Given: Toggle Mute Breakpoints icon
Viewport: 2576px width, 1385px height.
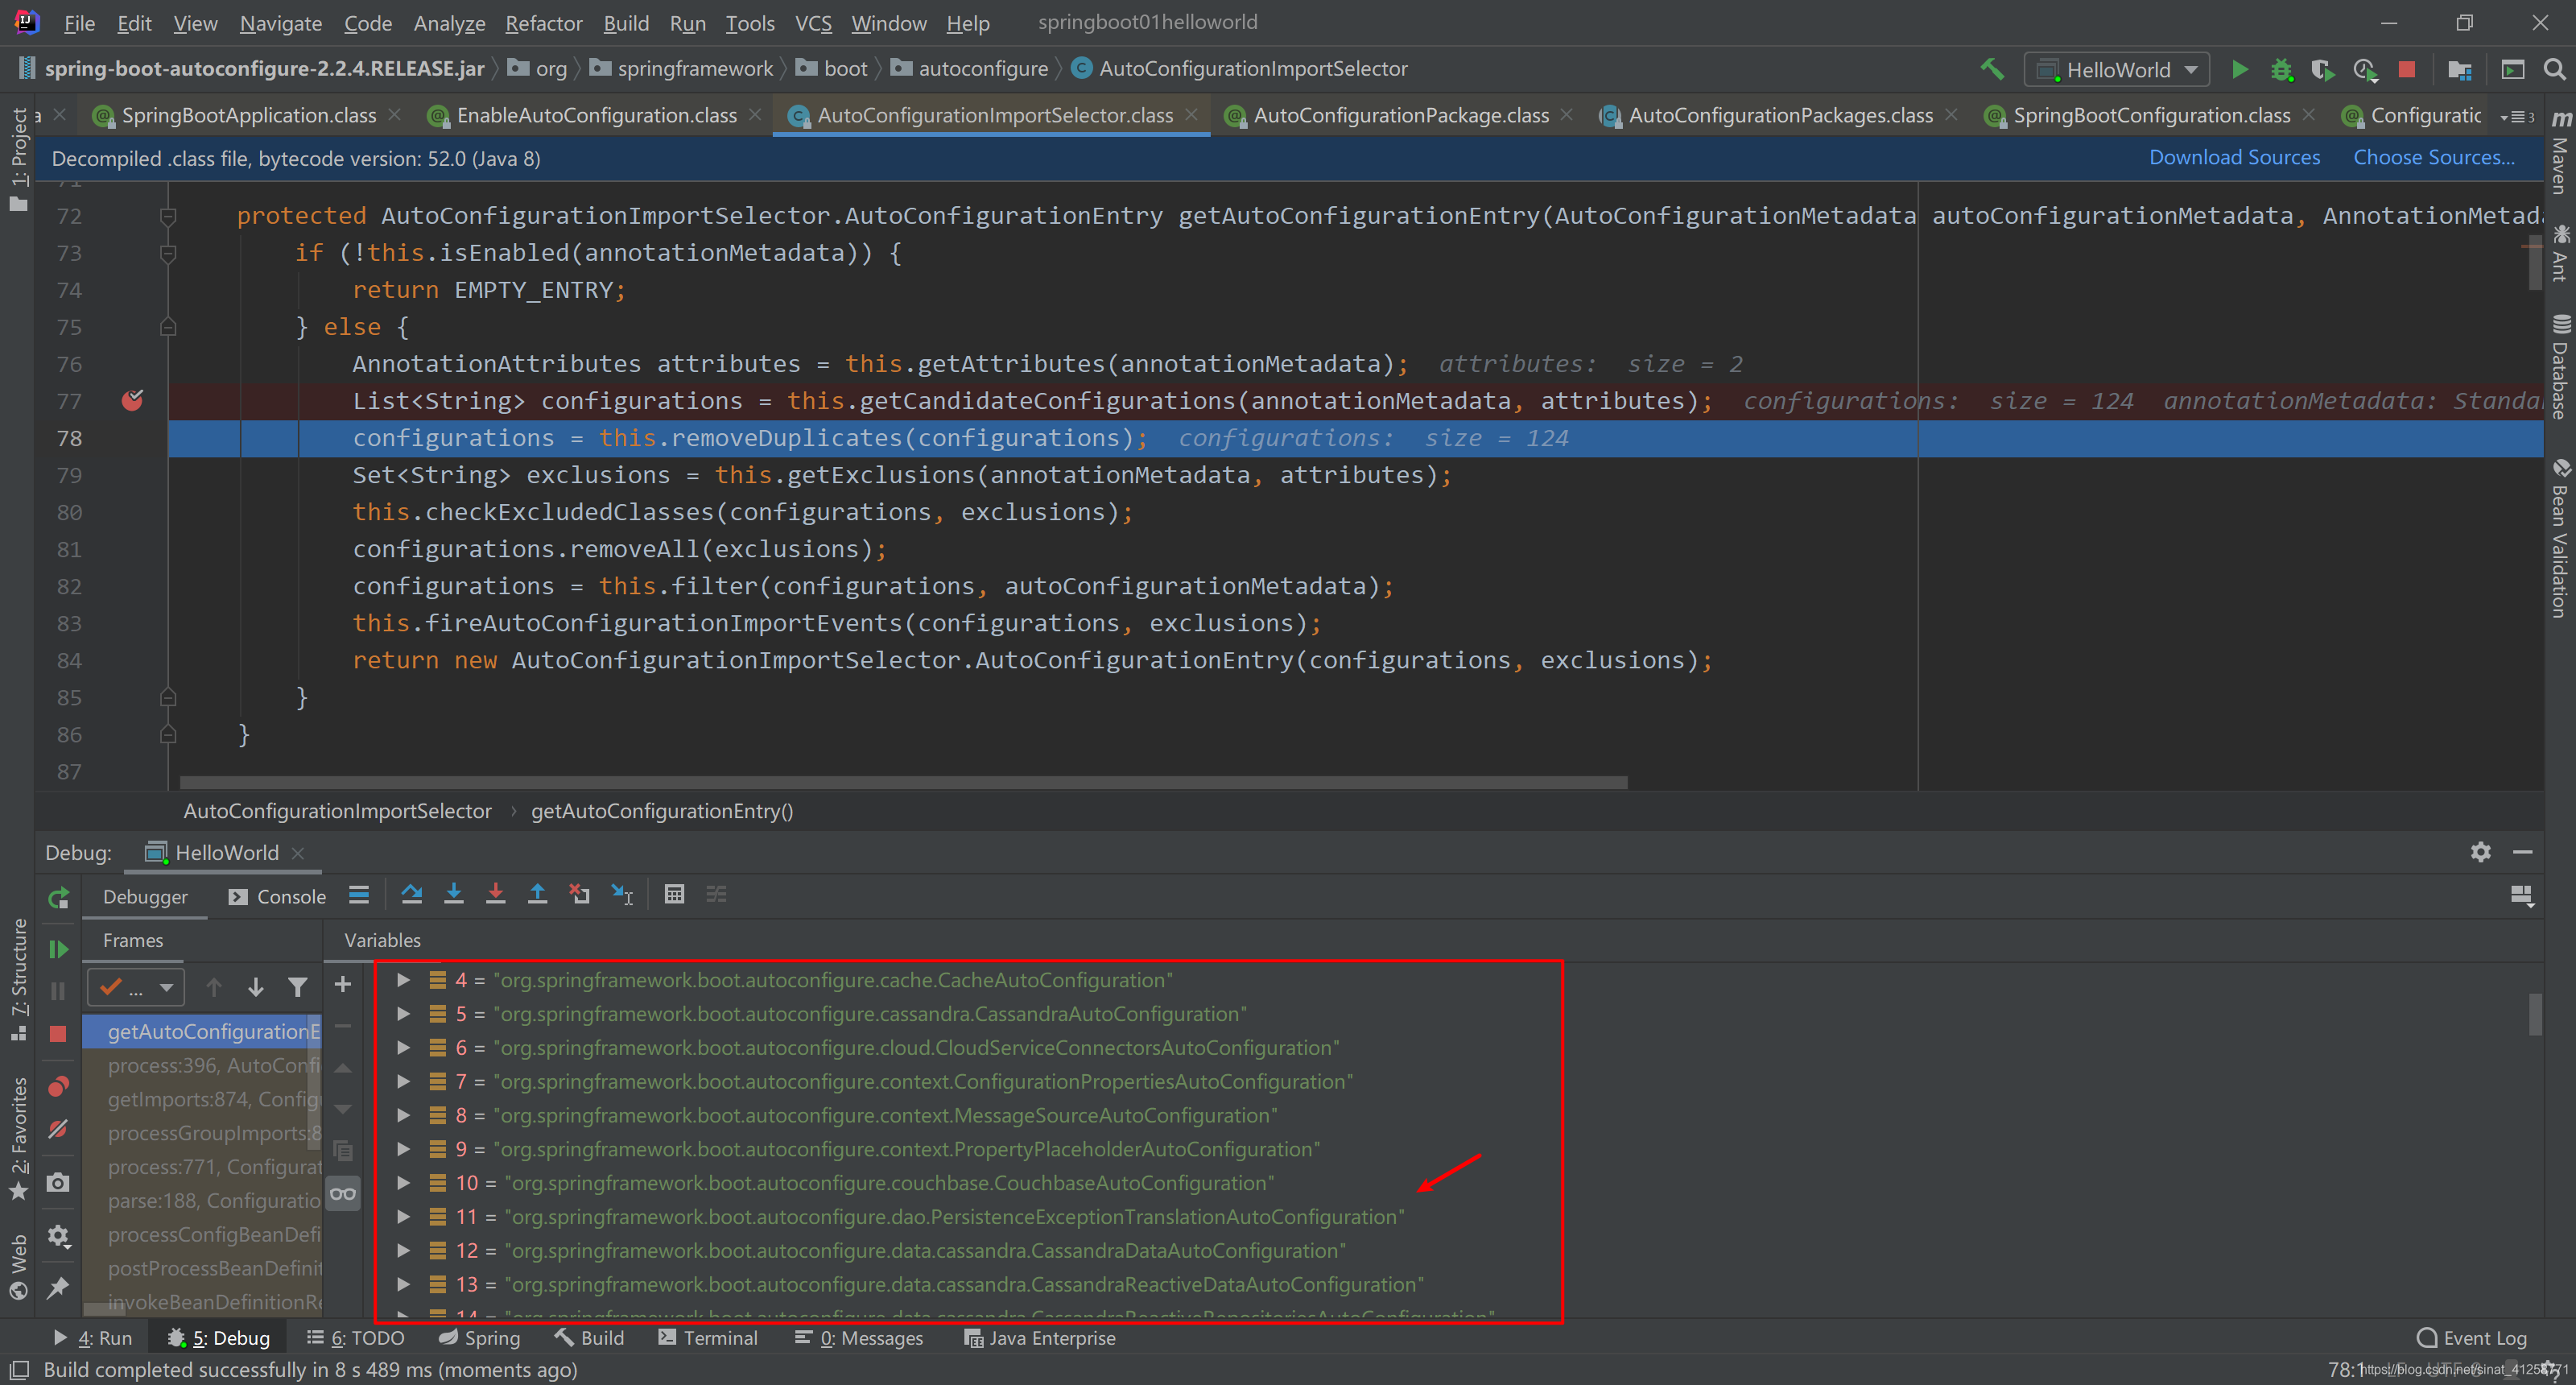Looking at the screenshot, I should click(x=58, y=1129).
